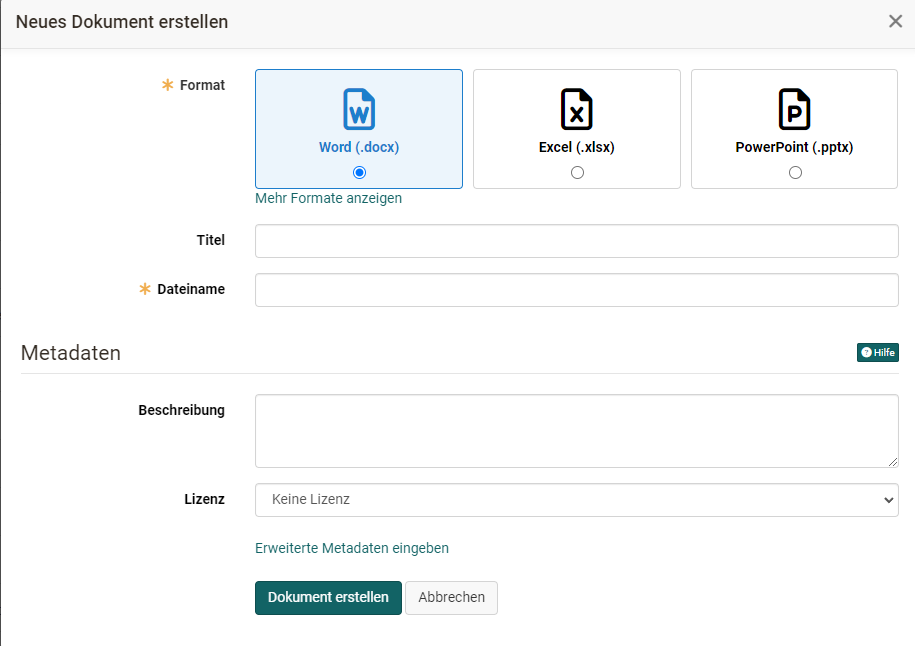
Task: Click the Excel spreadsheet icon
Action: [x=576, y=109]
